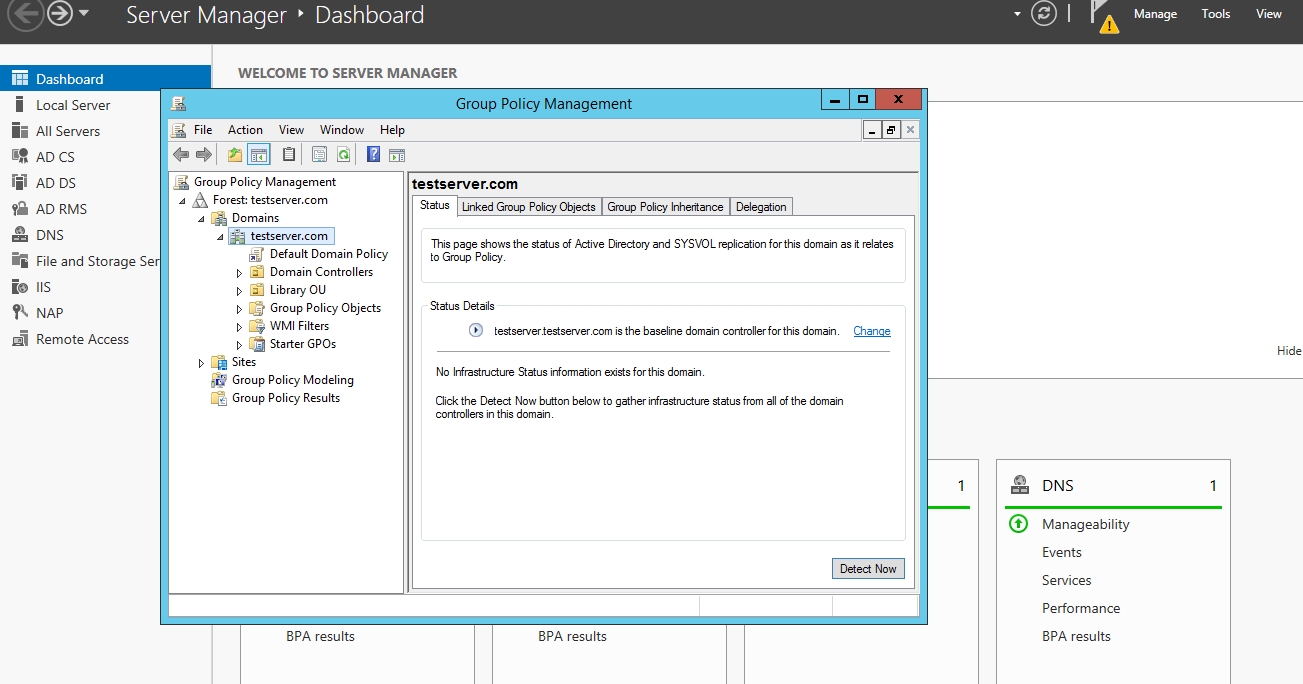1303x684 pixels.
Task: Switch to the Linked Group Policy Objects tab
Action: 528,207
